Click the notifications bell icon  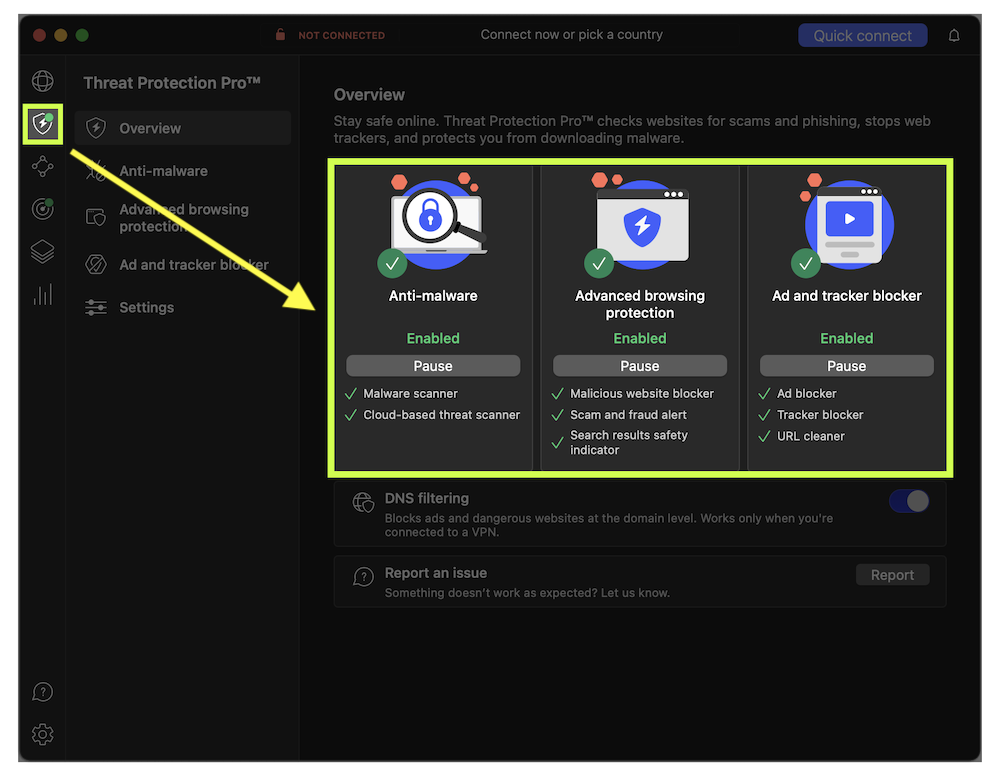[954, 35]
